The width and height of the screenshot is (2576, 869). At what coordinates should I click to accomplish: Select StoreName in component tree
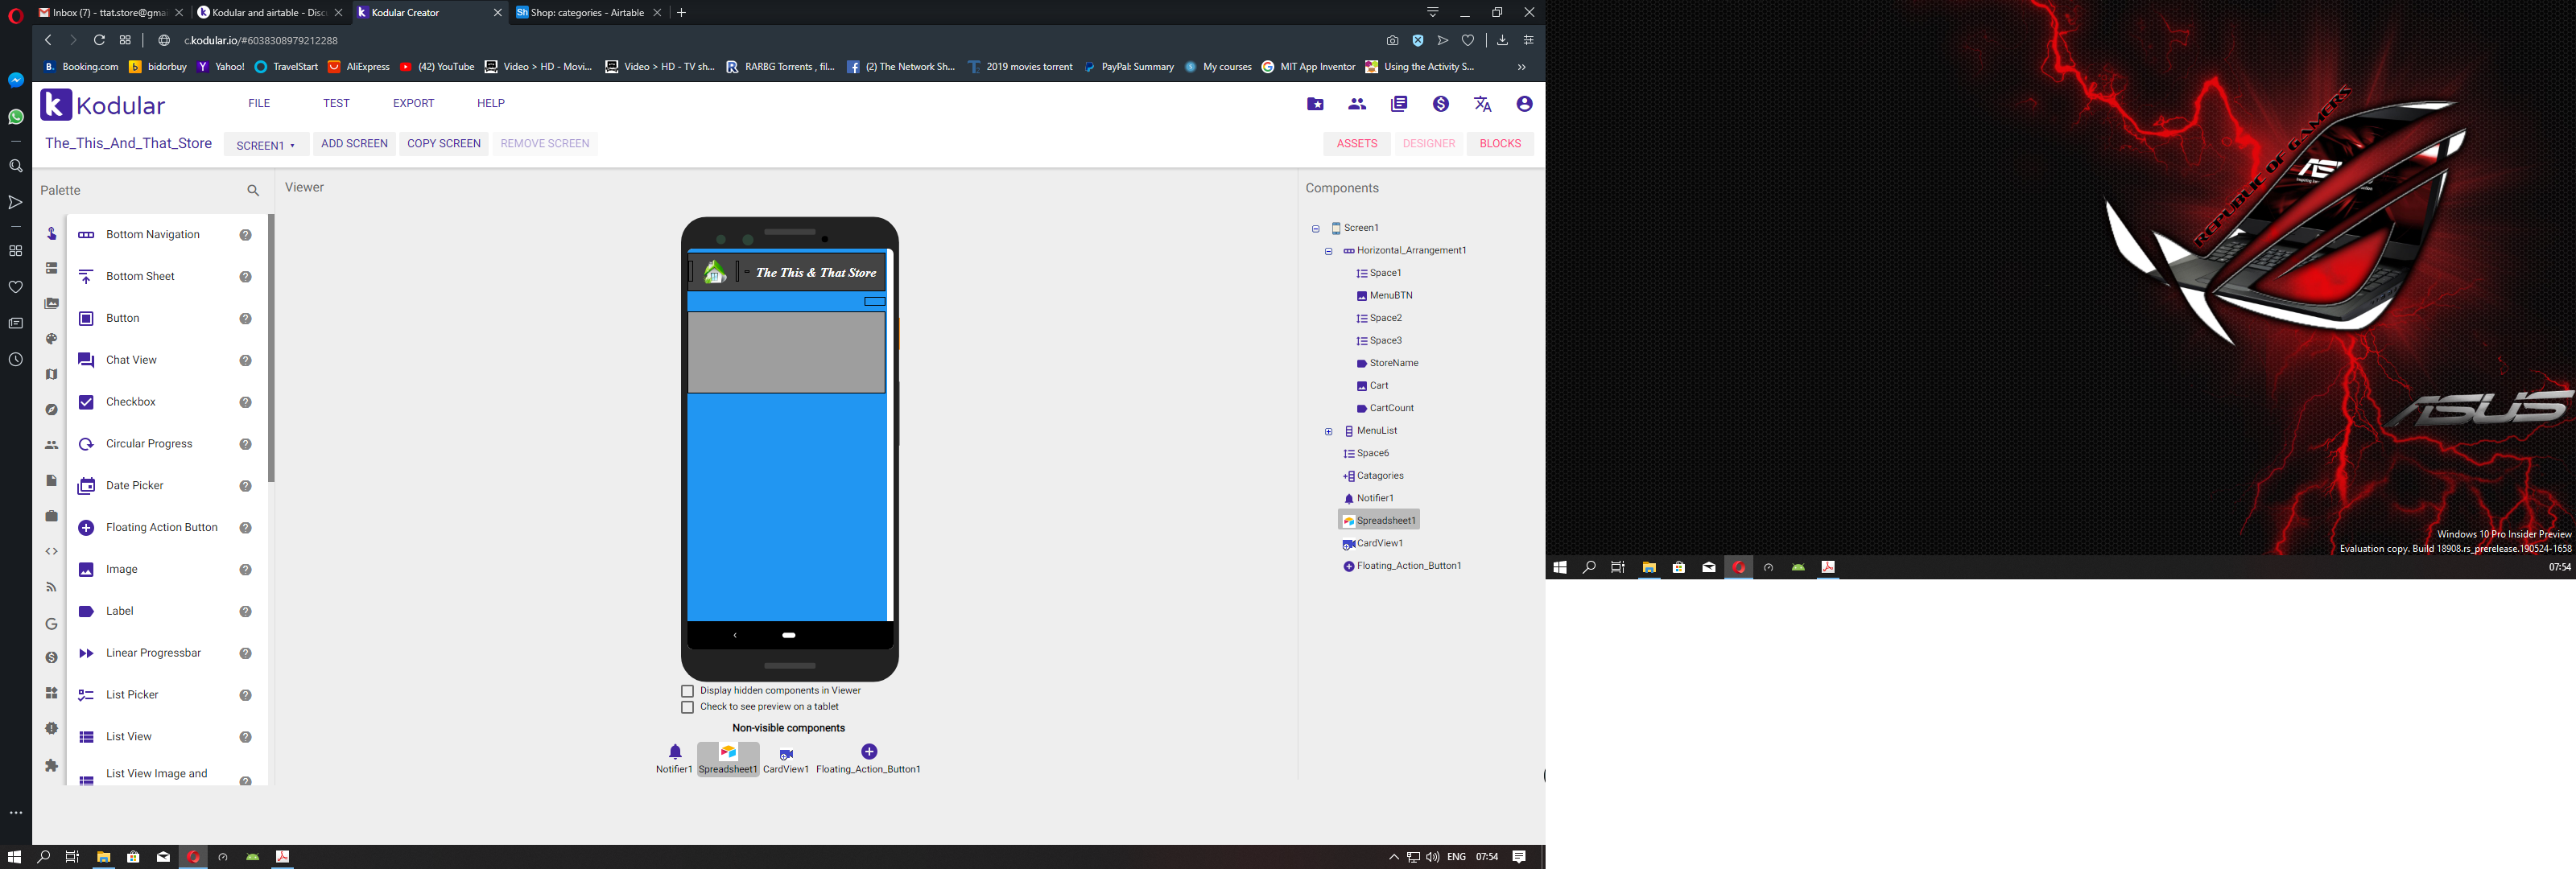pos(1393,364)
